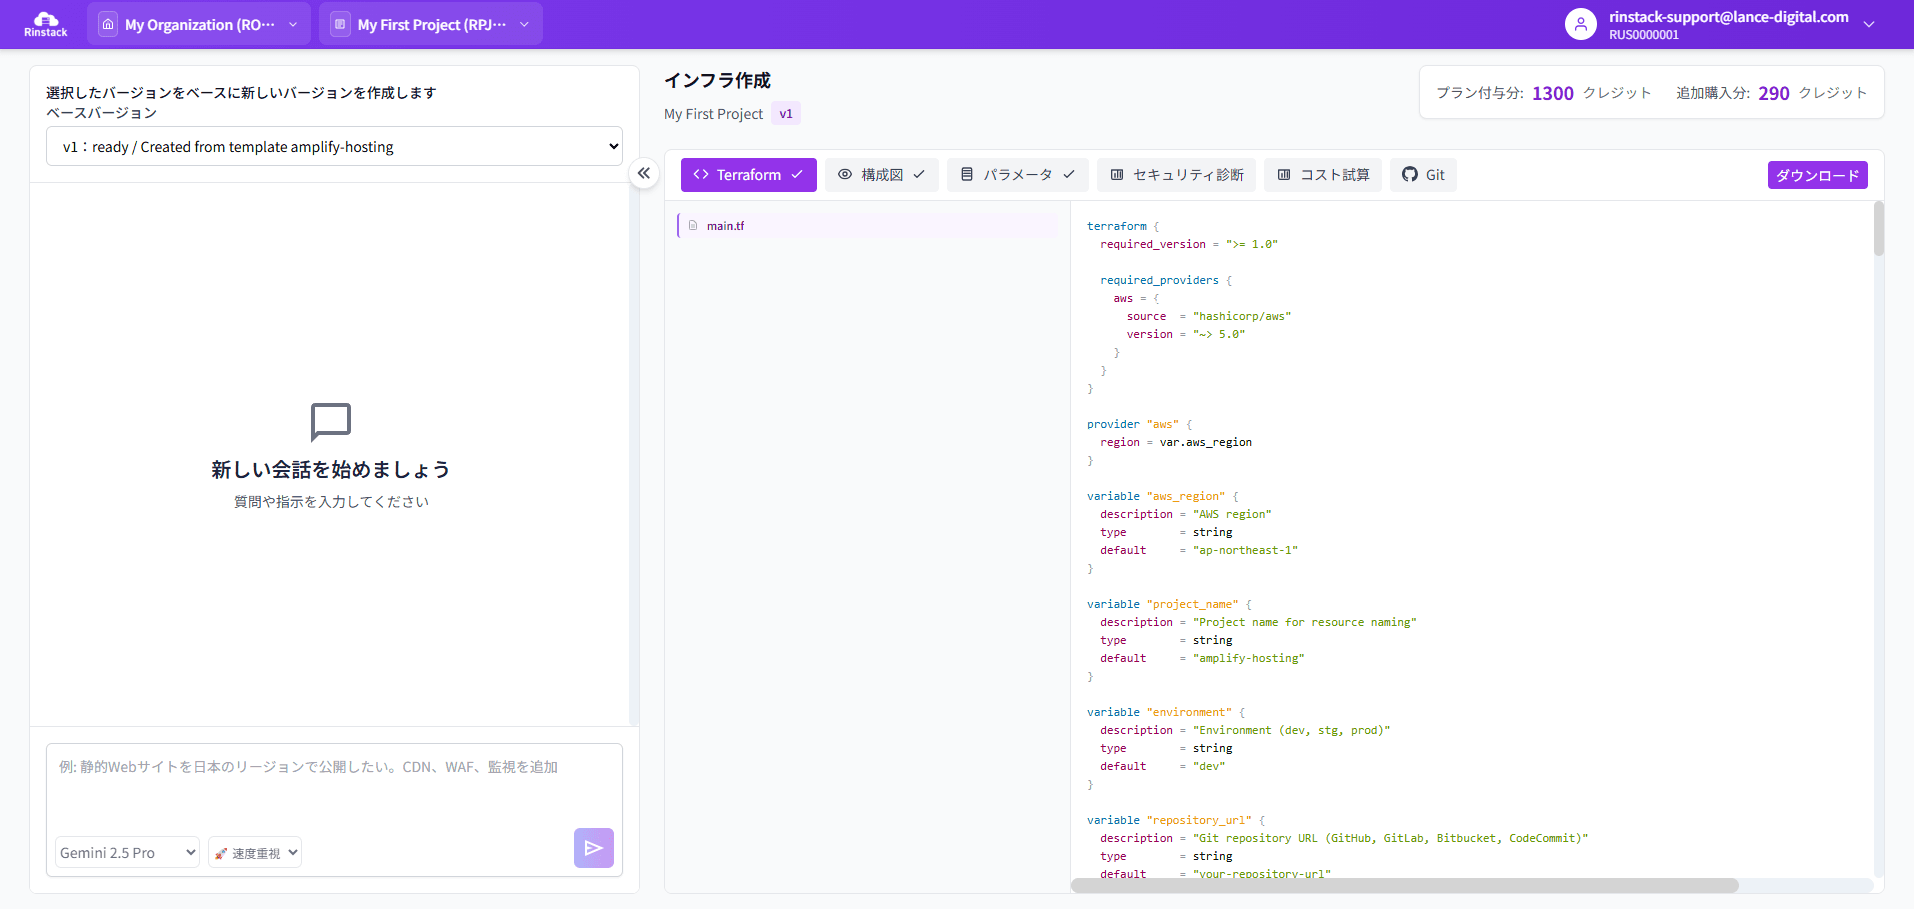Open the My First Project selector

tap(431, 24)
